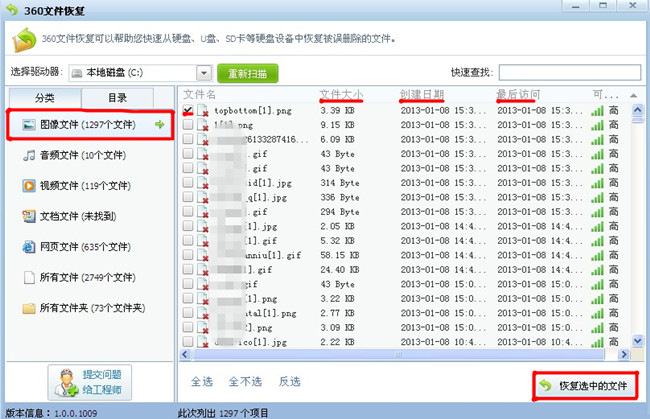This screenshot has height=419, width=650.
Task: Click the 360 file recovery logo icon
Action: click(24, 40)
